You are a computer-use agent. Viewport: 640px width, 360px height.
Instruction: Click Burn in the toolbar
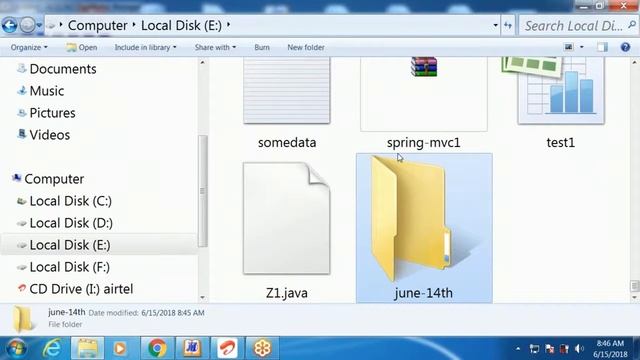pyautogui.click(x=262, y=47)
